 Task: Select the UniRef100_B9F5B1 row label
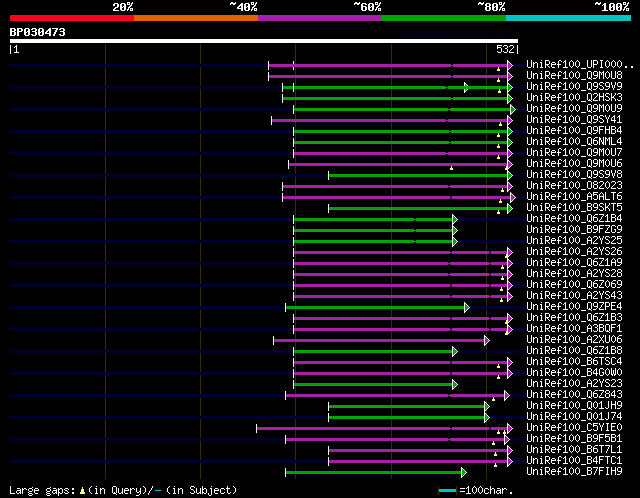coord(574,439)
